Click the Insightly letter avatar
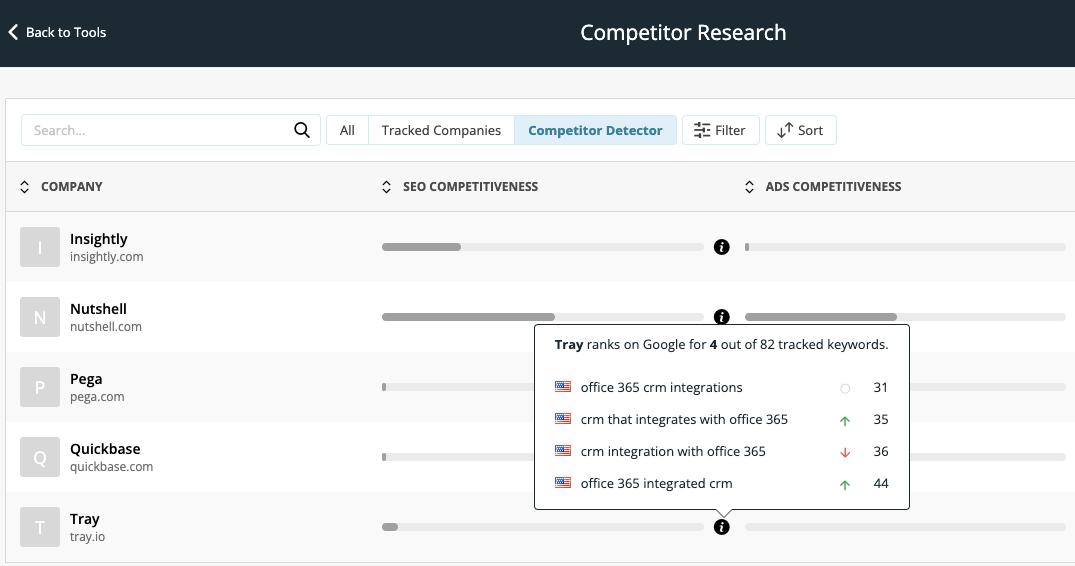1075x566 pixels. (x=40, y=247)
